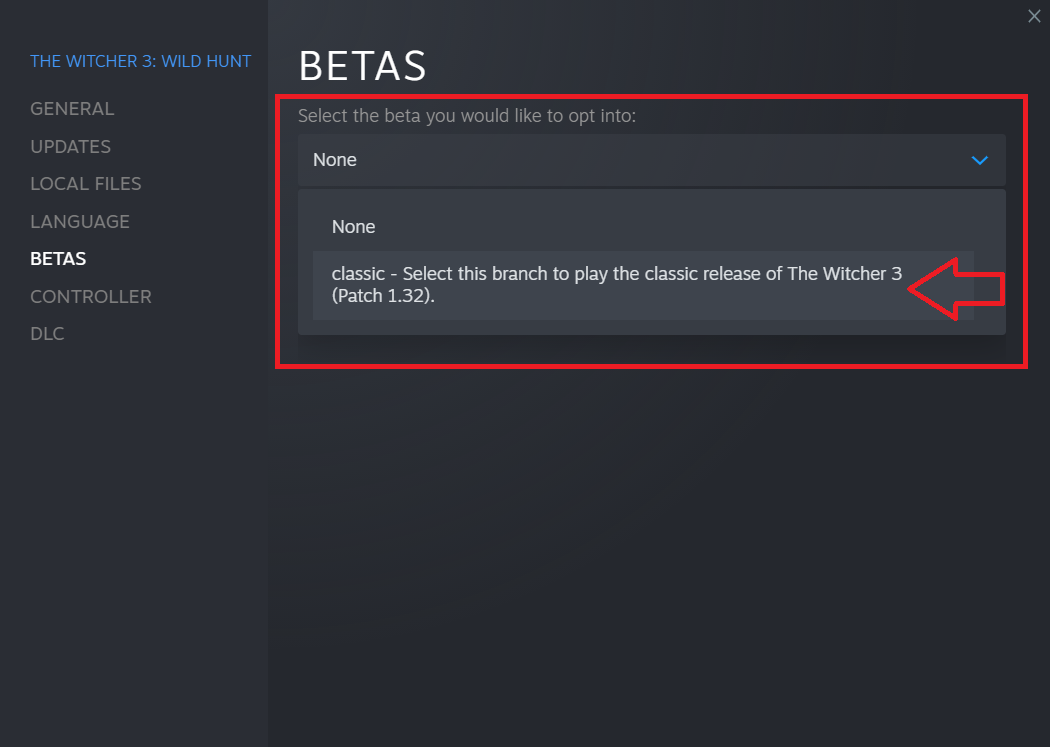Go to the DLC section
The width and height of the screenshot is (1050, 747).
[47, 334]
